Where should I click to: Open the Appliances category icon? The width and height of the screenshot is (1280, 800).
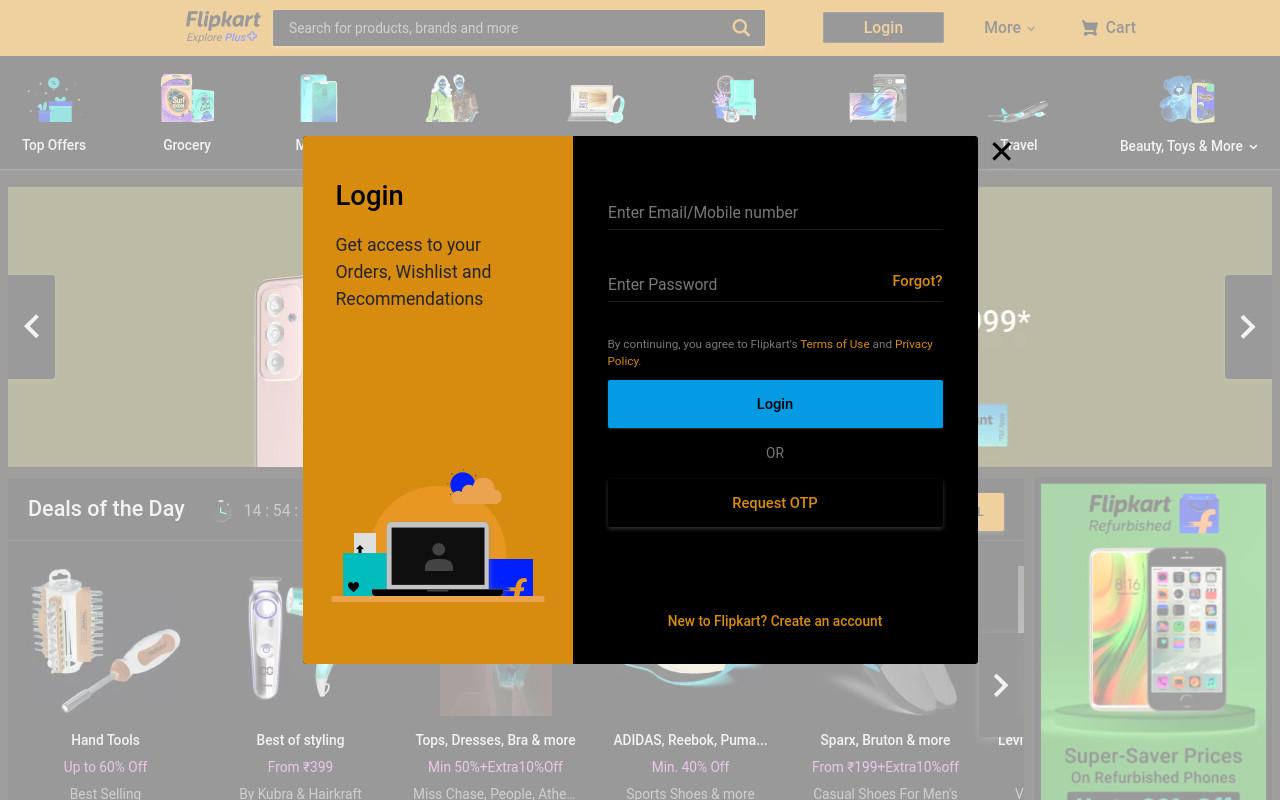pyautogui.click(x=878, y=99)
